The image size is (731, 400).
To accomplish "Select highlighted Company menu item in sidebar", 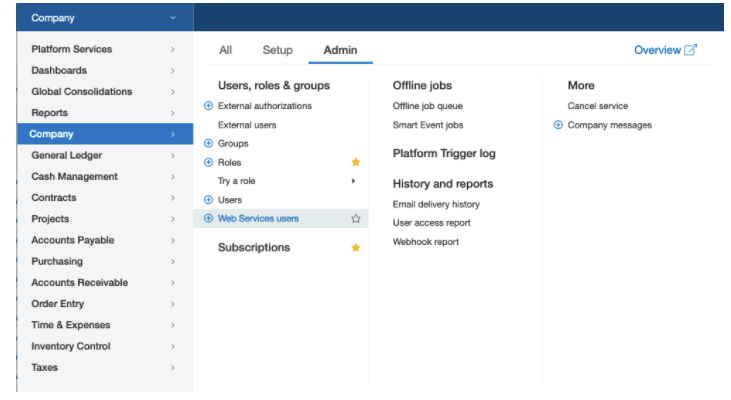I will pos(105,134).
